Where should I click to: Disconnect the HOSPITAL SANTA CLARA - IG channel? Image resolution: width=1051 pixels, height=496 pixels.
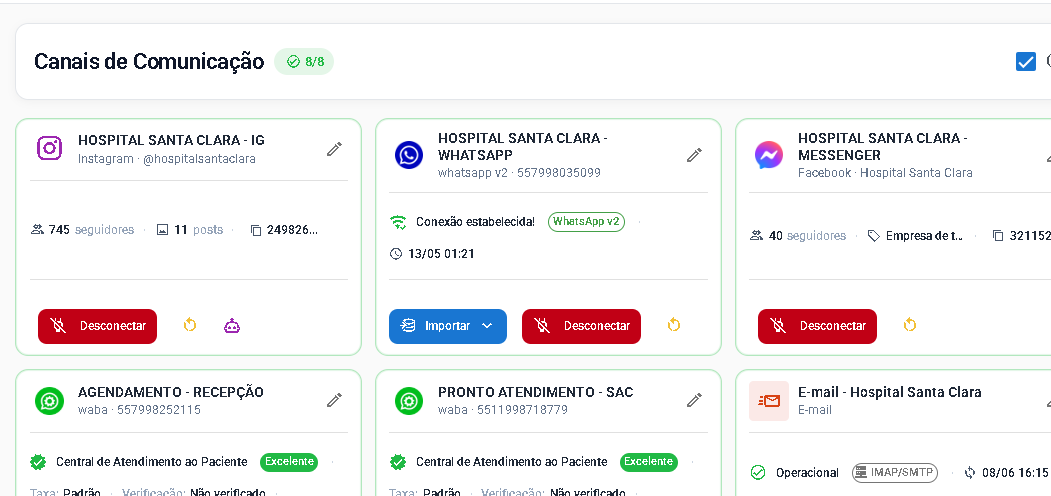(x=97, y=326)
